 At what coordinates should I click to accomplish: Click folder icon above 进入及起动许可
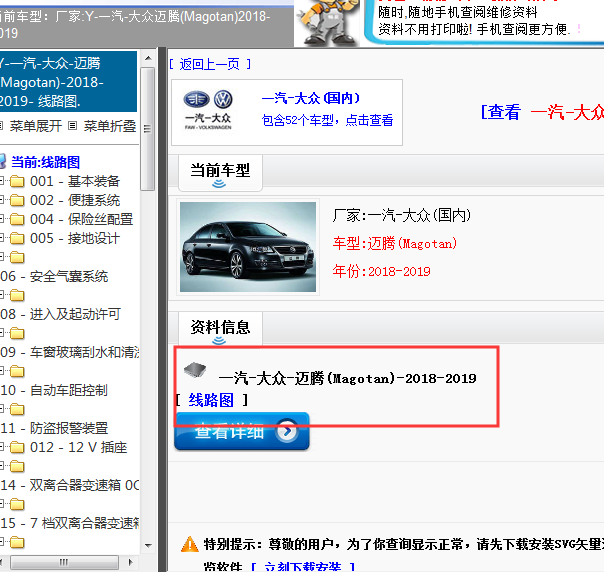click(x=17, y=295)
